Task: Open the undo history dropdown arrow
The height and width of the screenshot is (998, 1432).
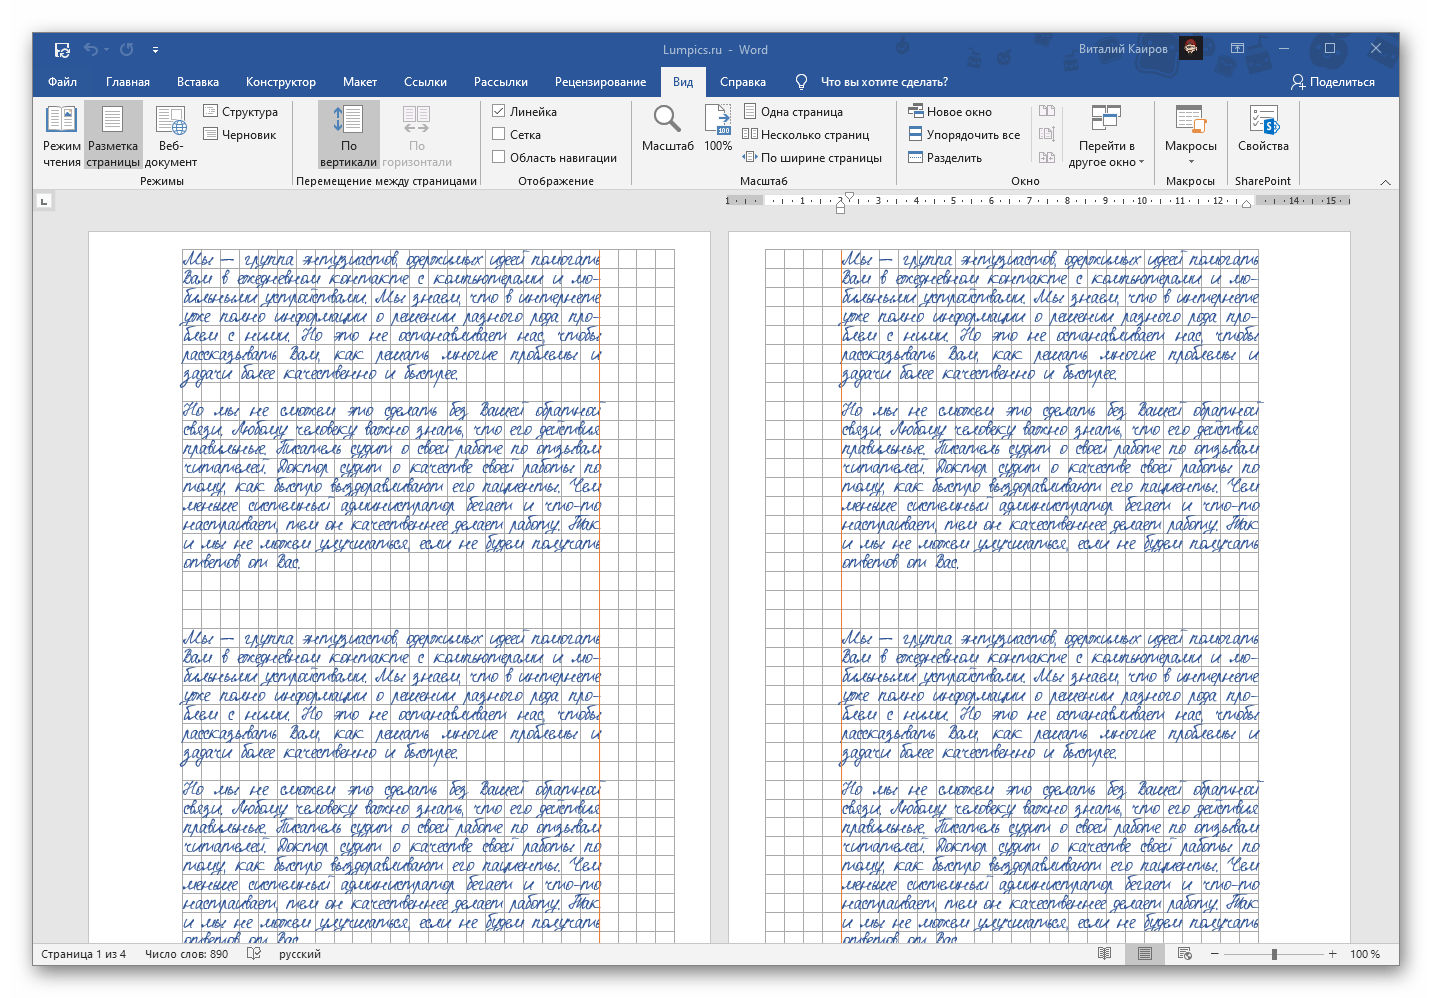Action: click(106, 49)
